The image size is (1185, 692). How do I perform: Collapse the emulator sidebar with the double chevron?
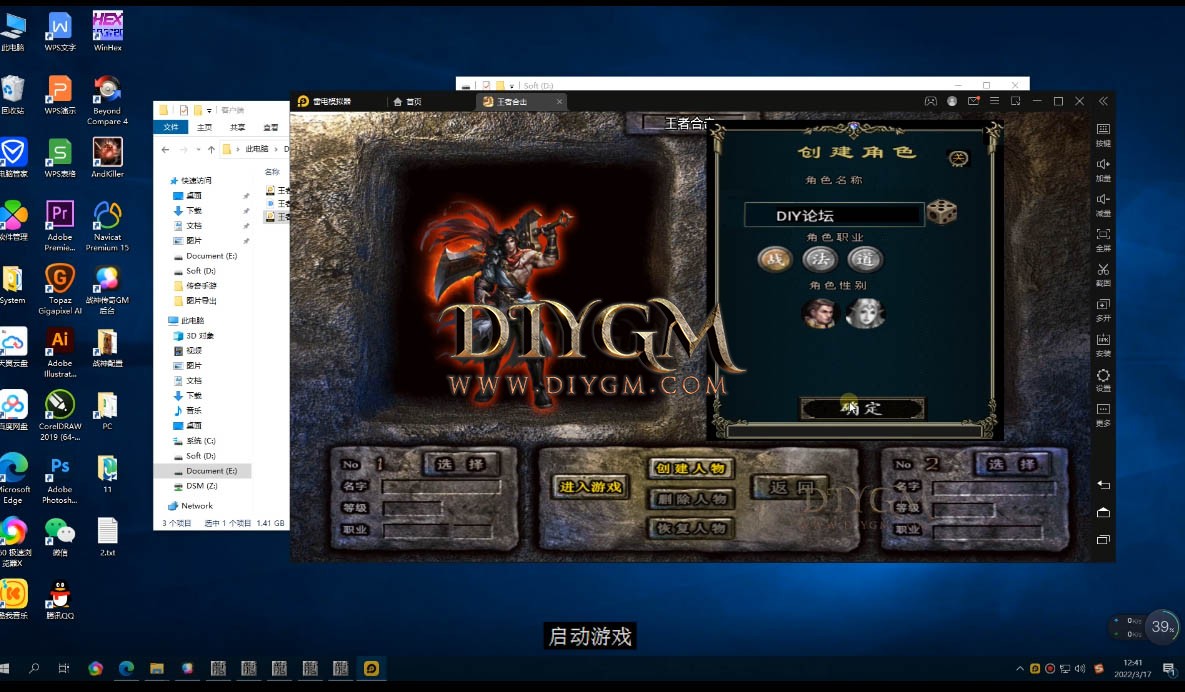coord(1103,101)
